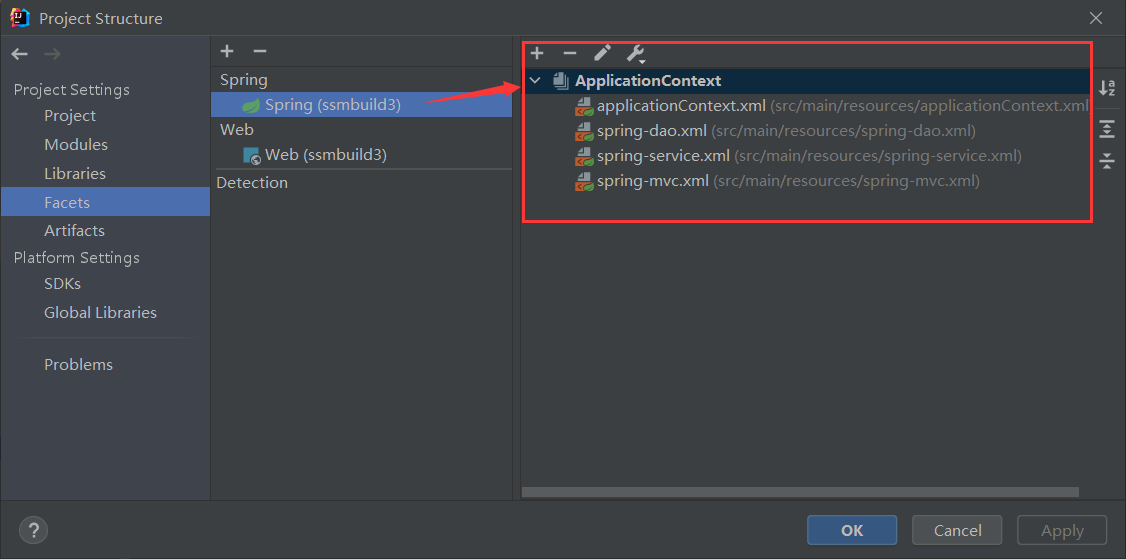Collapse the ApplicationContext node
The width and height of the screenshot is (1126, 559).
535,81
